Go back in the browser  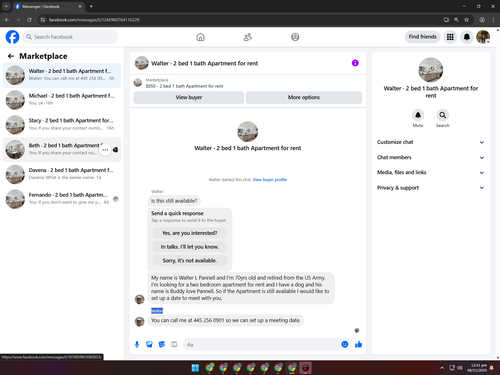pyautogui.click(x=7, y=20)
